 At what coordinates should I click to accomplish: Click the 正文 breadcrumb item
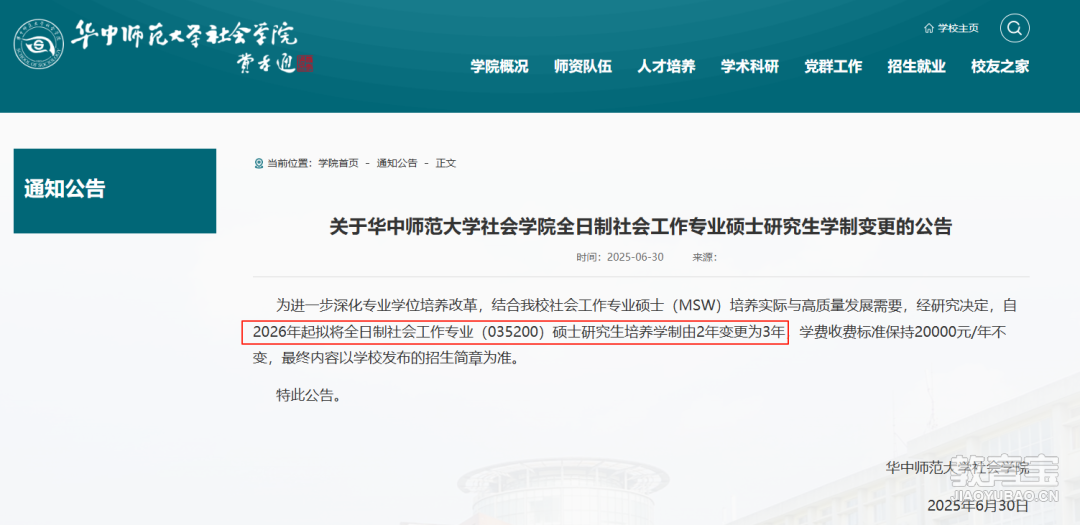[x=446, y=163]
